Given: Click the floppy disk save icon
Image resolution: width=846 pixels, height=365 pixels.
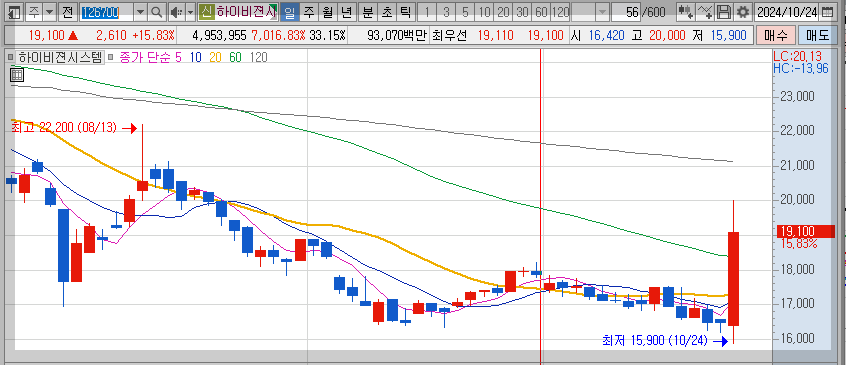Looking at the screenshot, I should click(725, 11).
